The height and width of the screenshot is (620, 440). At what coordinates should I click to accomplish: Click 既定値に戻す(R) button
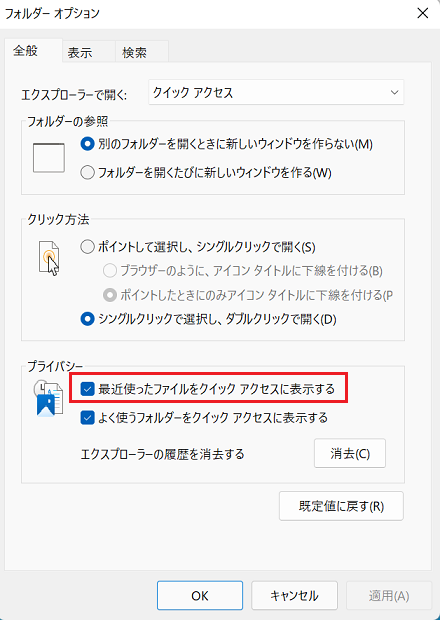coord(341,506)
